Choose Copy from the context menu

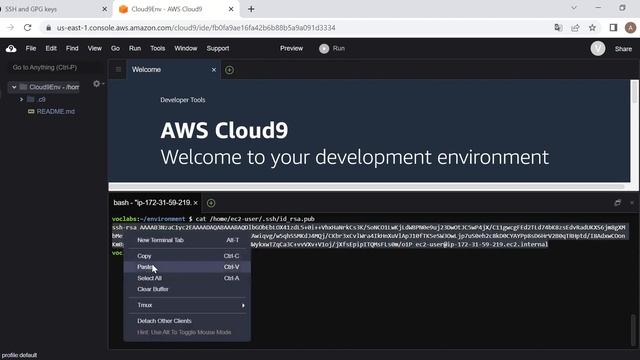187,256
